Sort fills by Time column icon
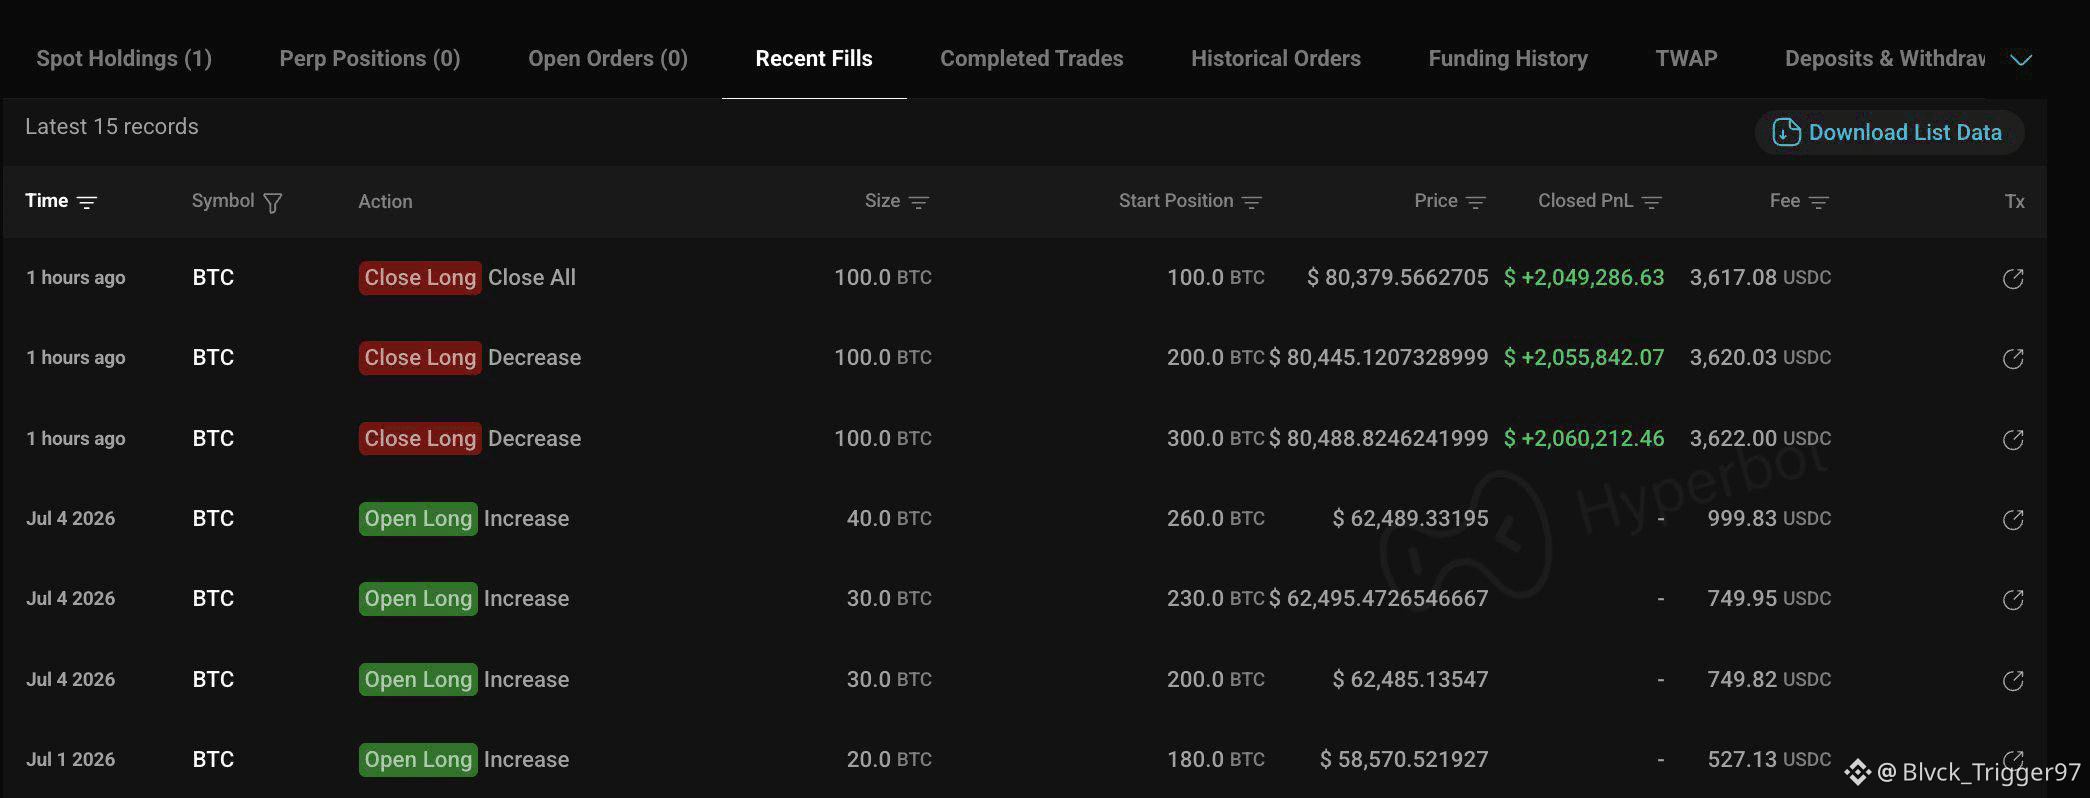The width and height of the screenshot is (2090, 798). tap(87, 202)
